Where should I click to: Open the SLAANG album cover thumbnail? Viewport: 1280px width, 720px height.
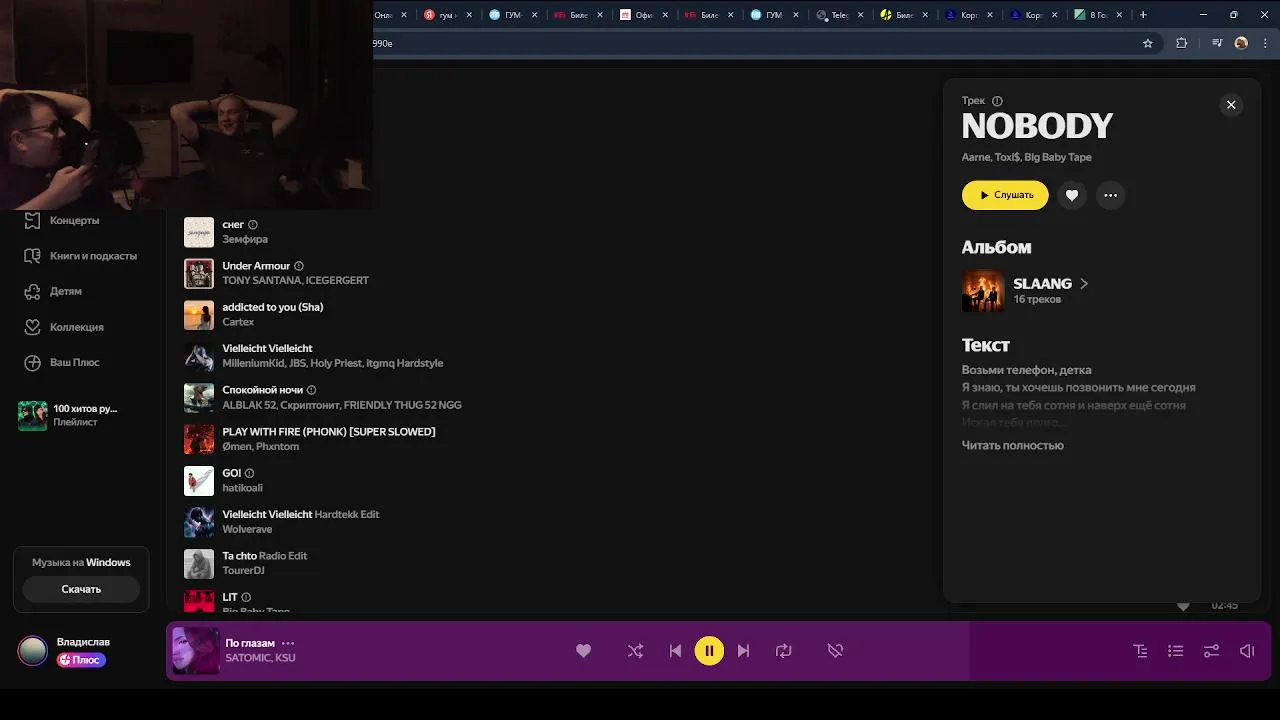(983, 291)
